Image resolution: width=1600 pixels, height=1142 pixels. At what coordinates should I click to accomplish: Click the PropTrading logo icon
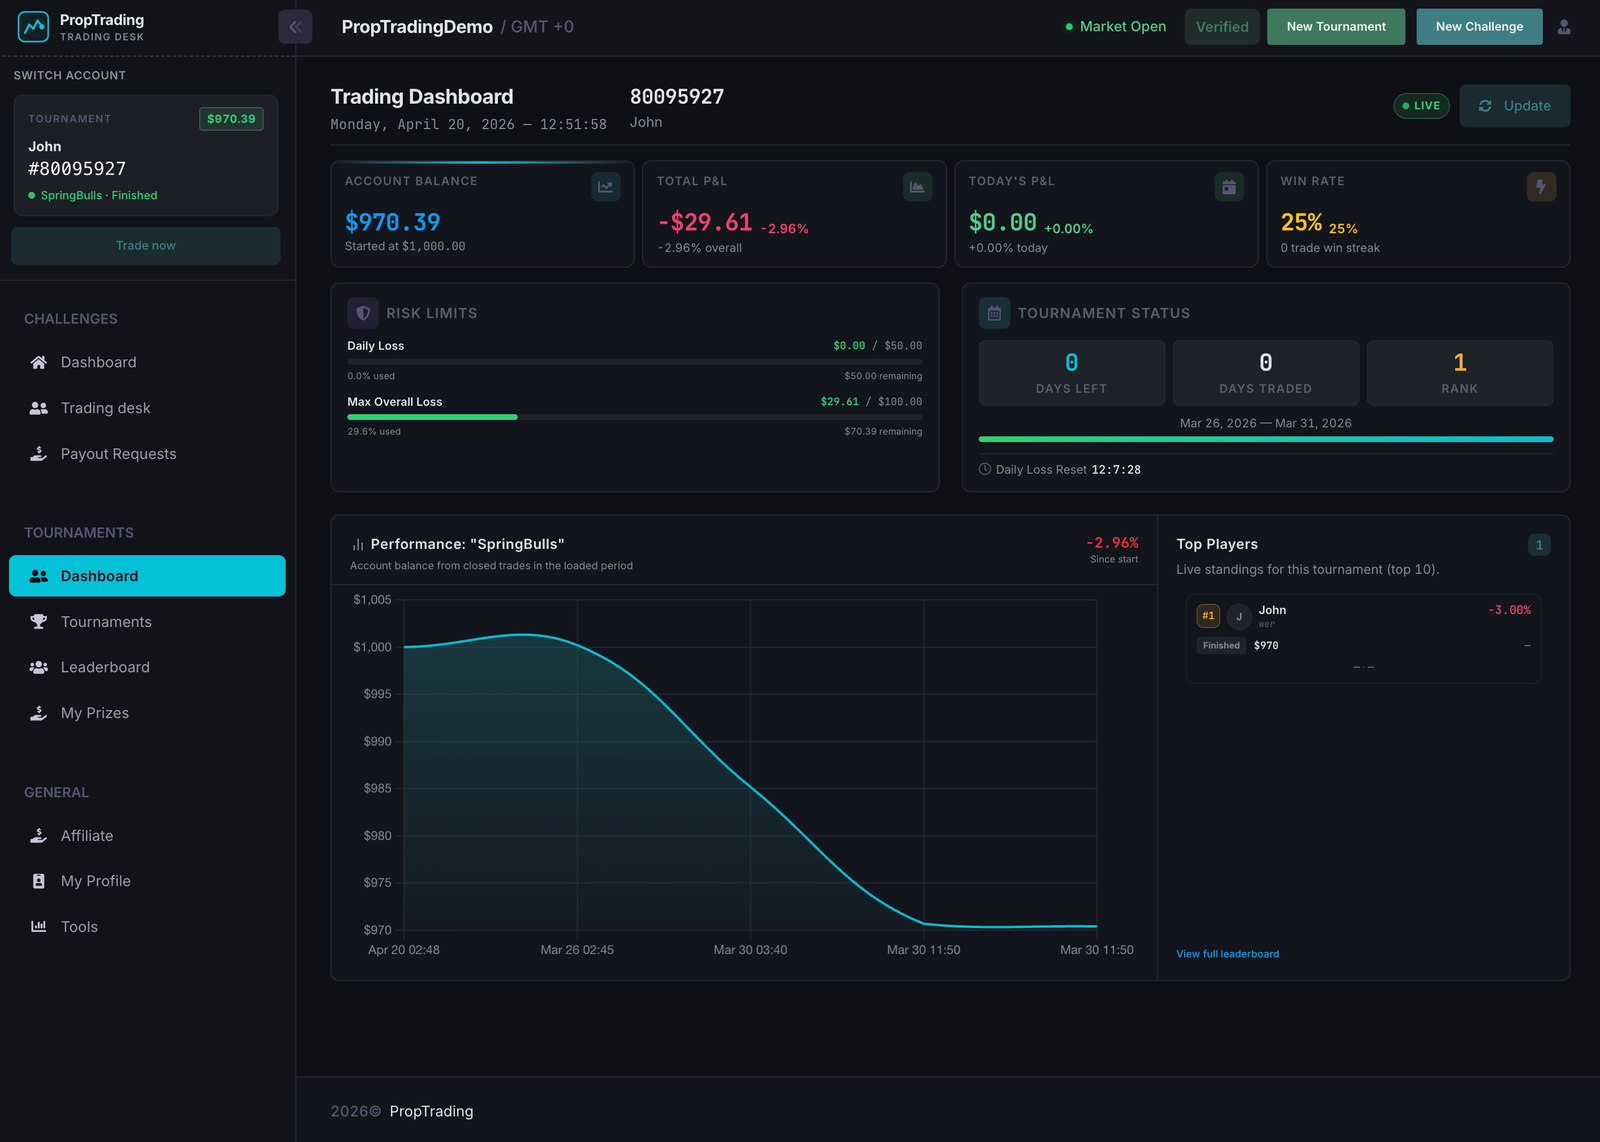click(33, 26)
